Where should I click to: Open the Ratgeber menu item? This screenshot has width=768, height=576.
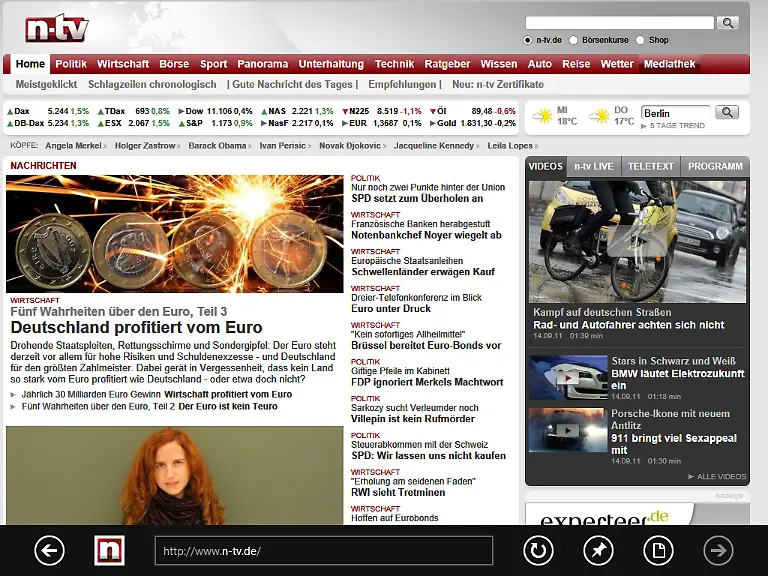click(447, 64)
